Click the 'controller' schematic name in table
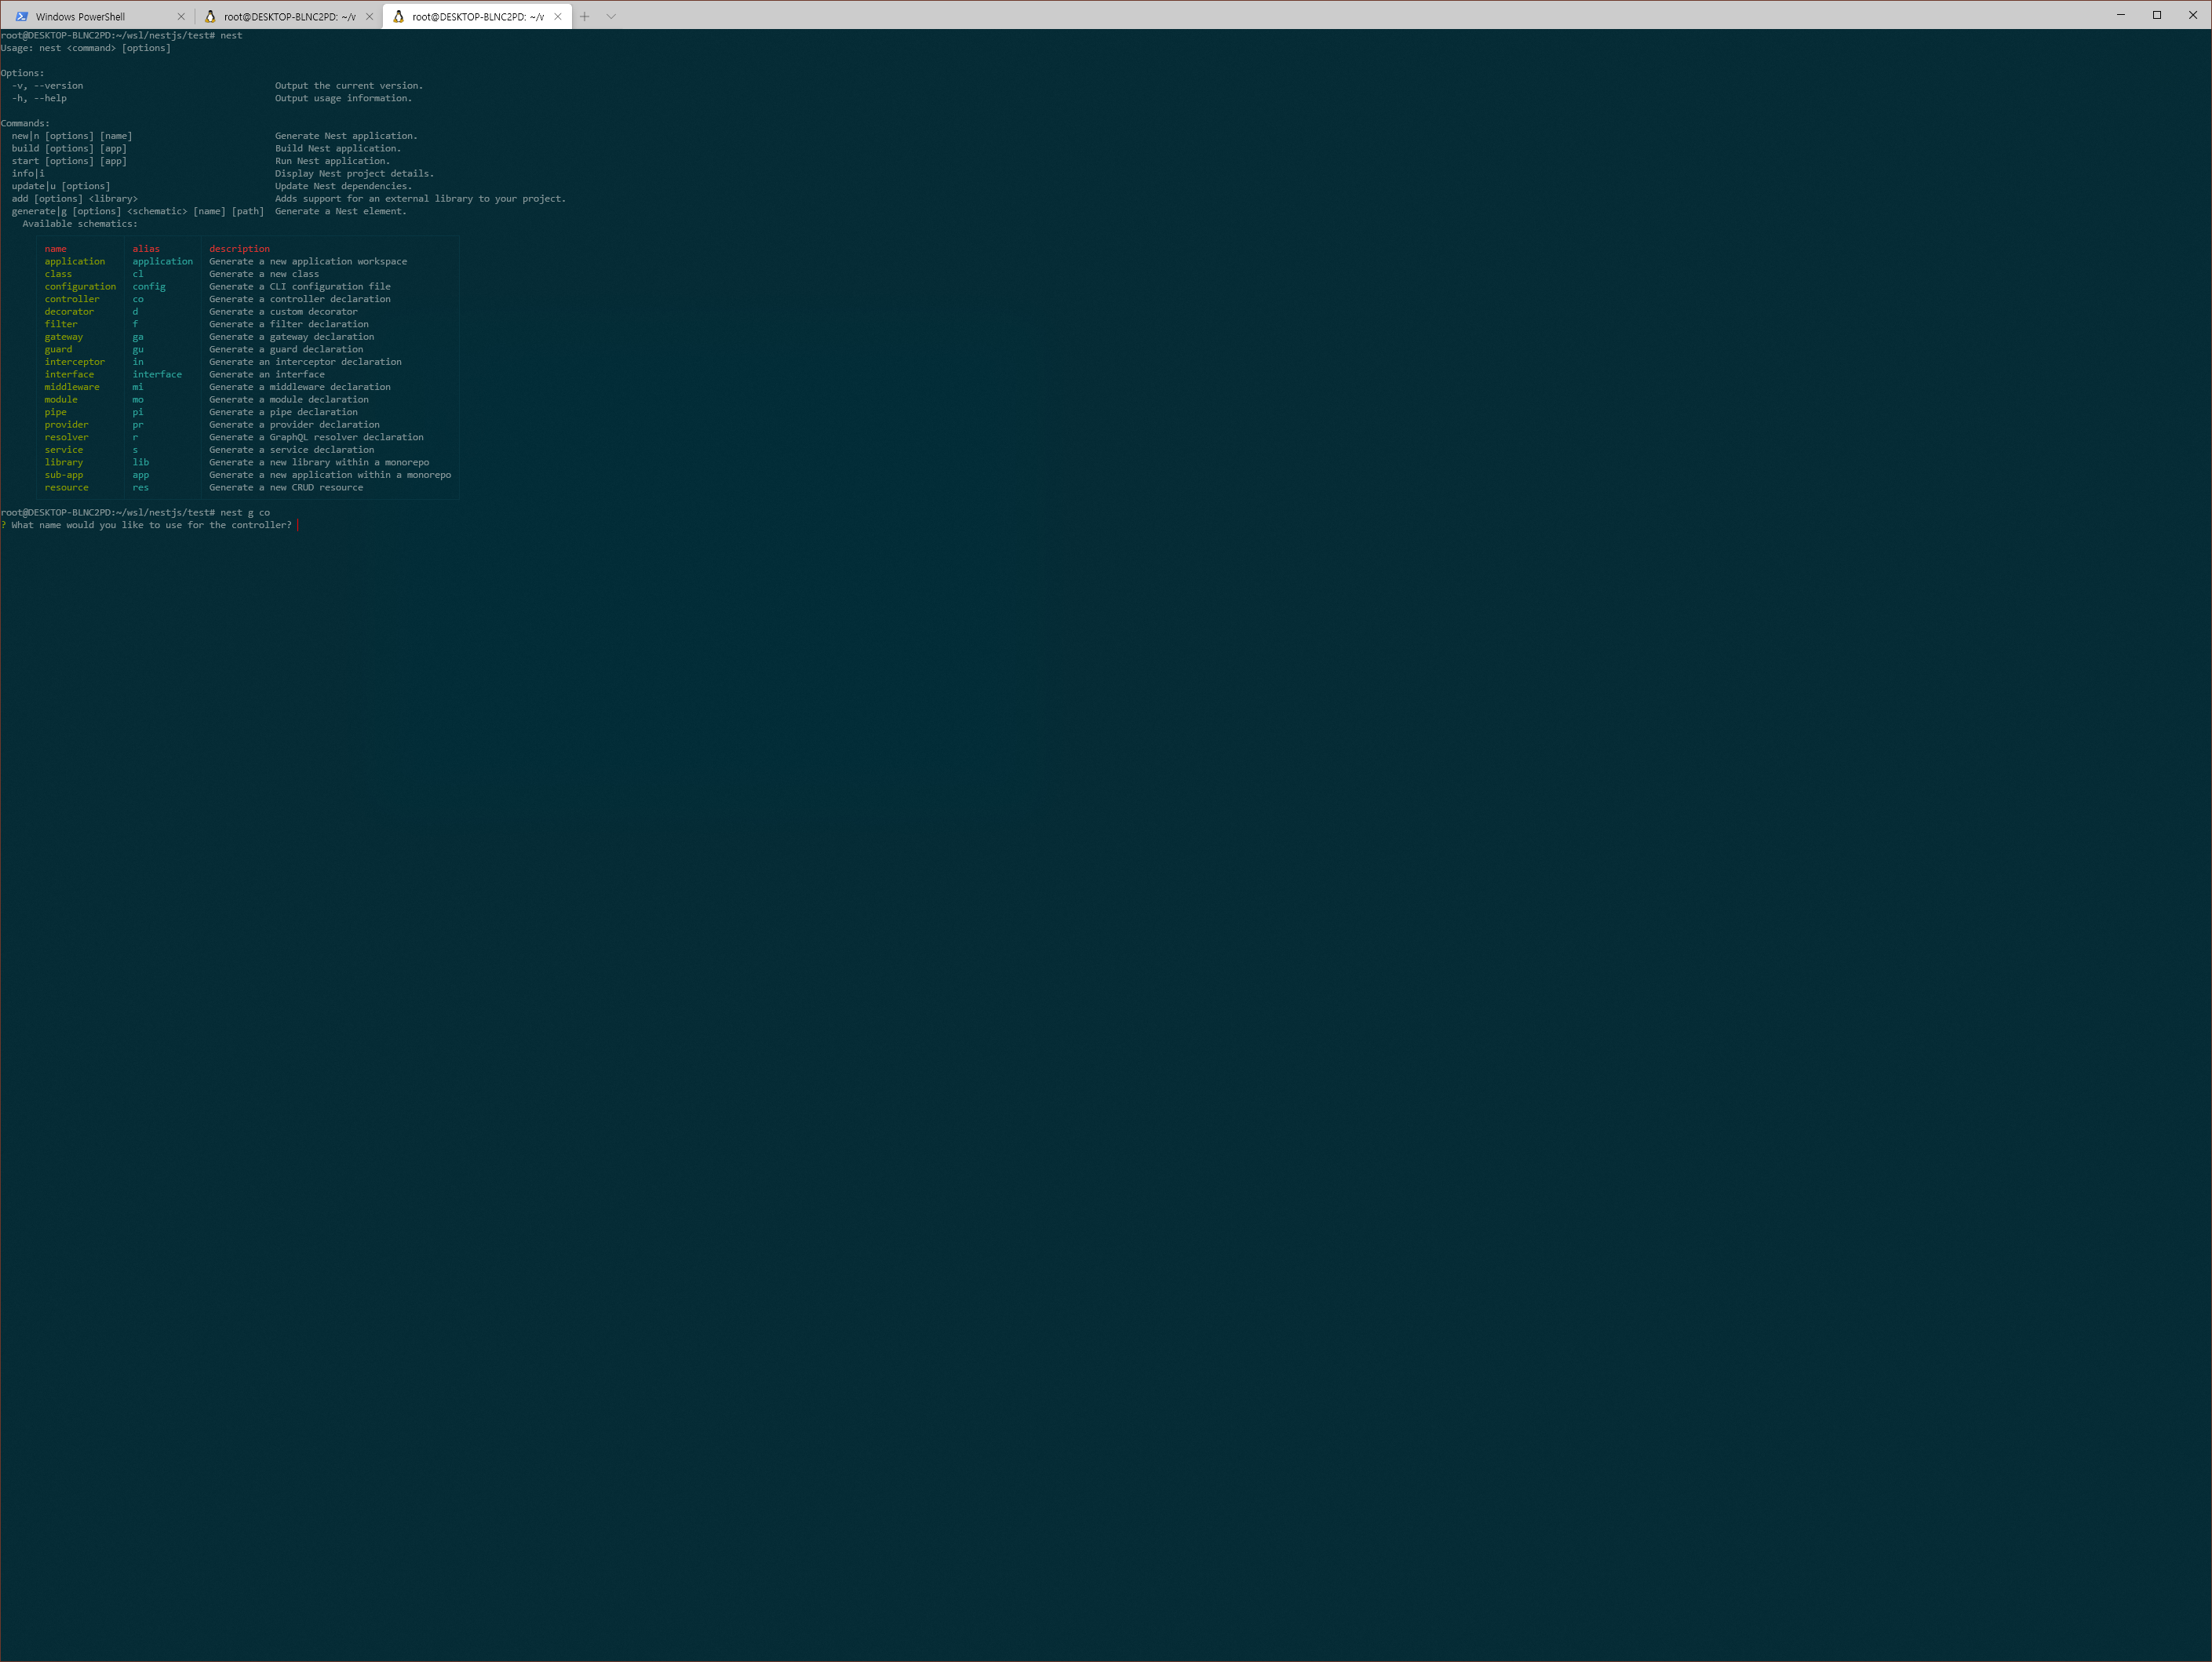The height and width of the screenshot is (1662, 2212). 72,299
